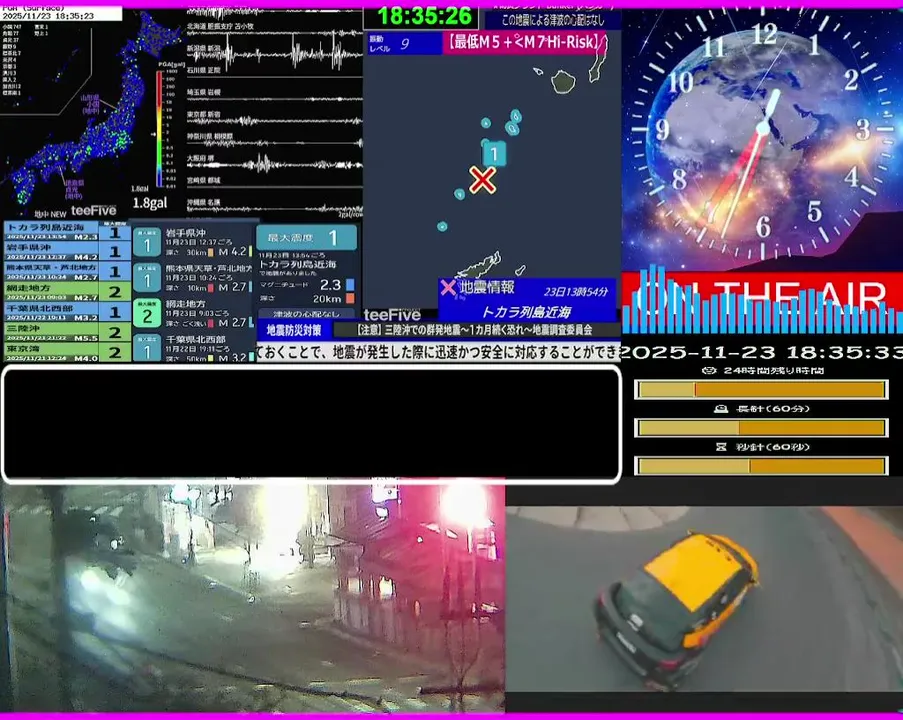
Task: Click the green 18:35:26 digital clock
Action: [x=424, y=16]
